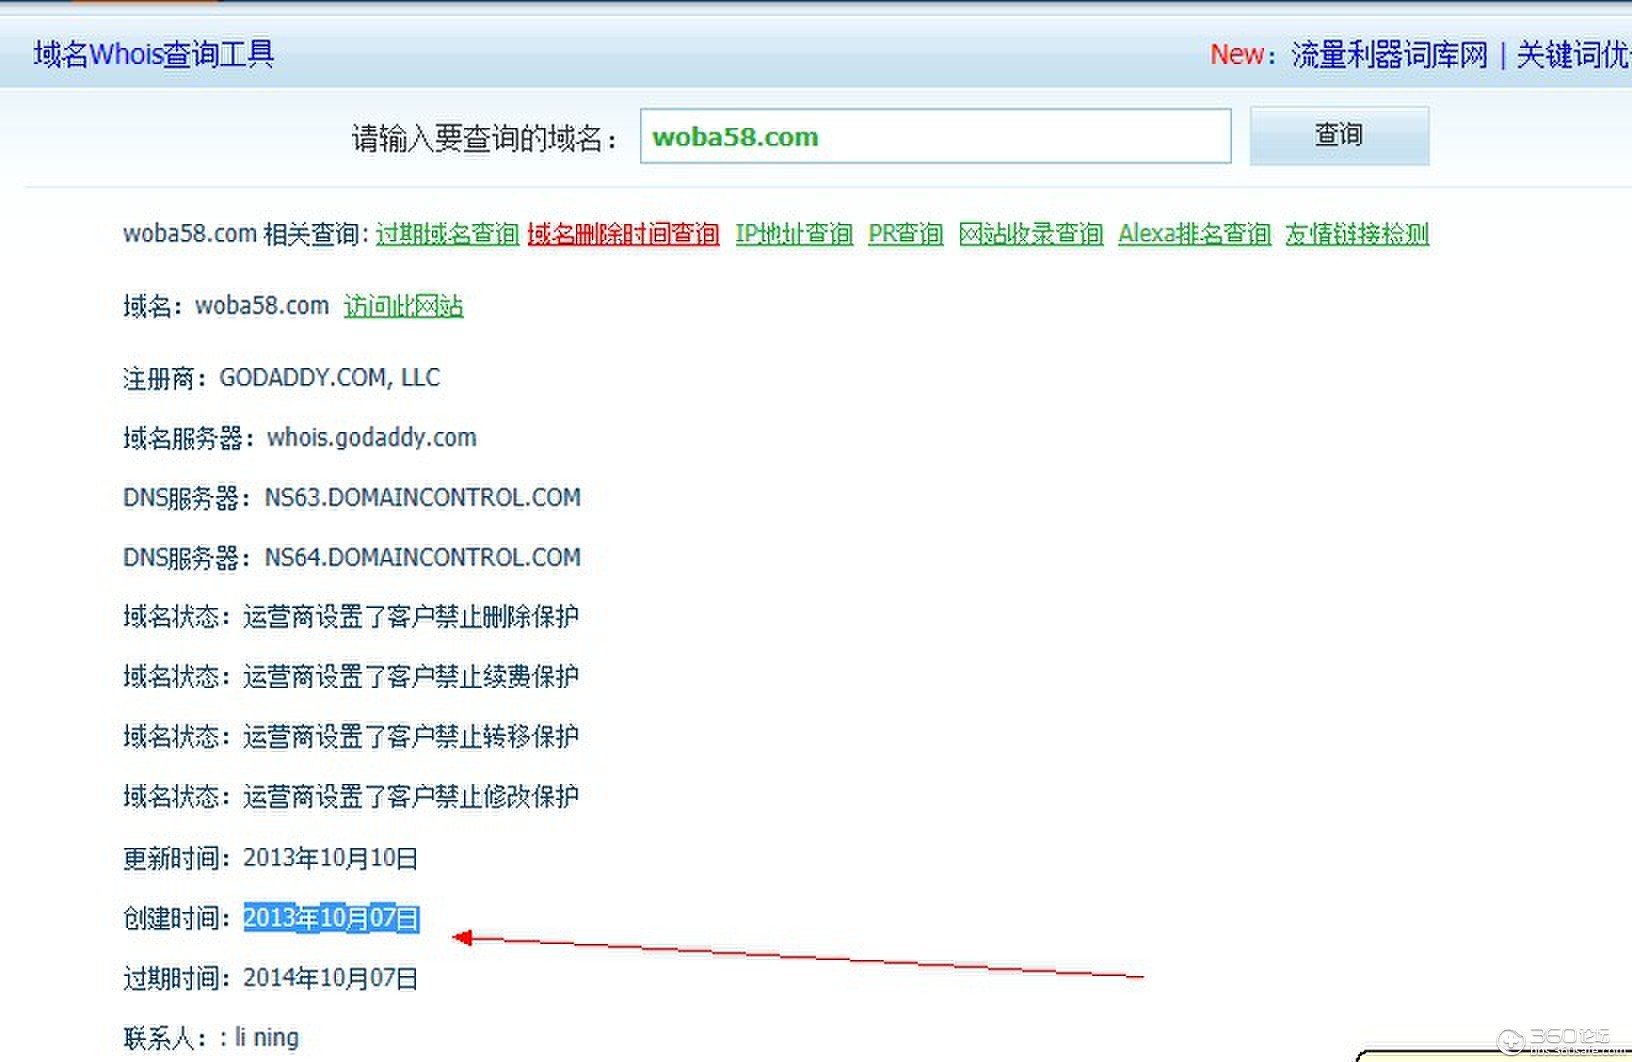Click the New label in the header

[x=1237, y=55]
